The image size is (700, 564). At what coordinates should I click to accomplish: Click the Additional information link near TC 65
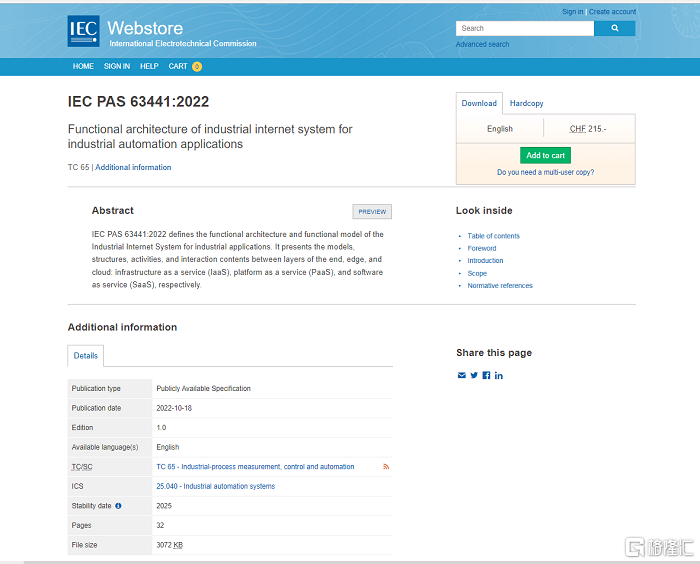[x=133, y=167]
